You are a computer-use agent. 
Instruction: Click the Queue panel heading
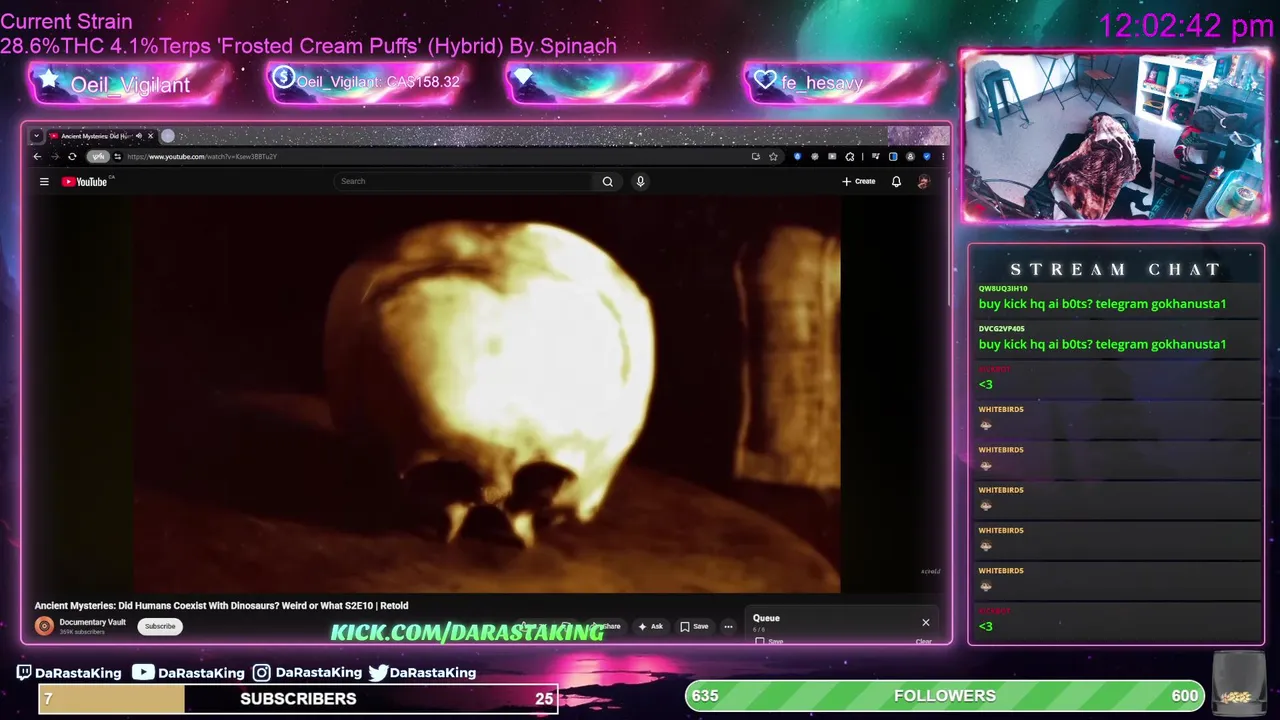click(x=766, y=618)
